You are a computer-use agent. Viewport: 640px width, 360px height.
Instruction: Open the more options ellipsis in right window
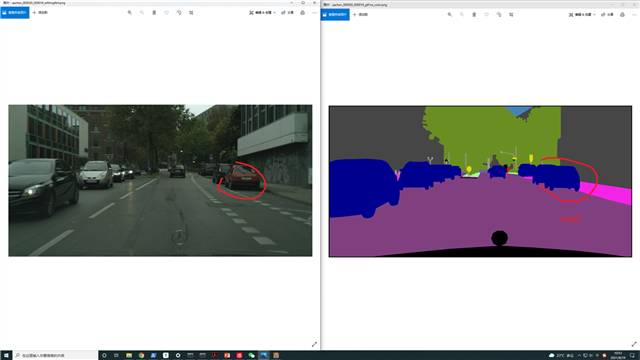point(634,15)
